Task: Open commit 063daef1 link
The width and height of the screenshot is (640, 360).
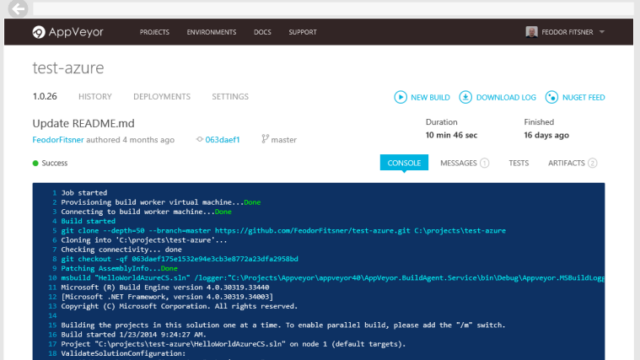Action: [222, 140]
